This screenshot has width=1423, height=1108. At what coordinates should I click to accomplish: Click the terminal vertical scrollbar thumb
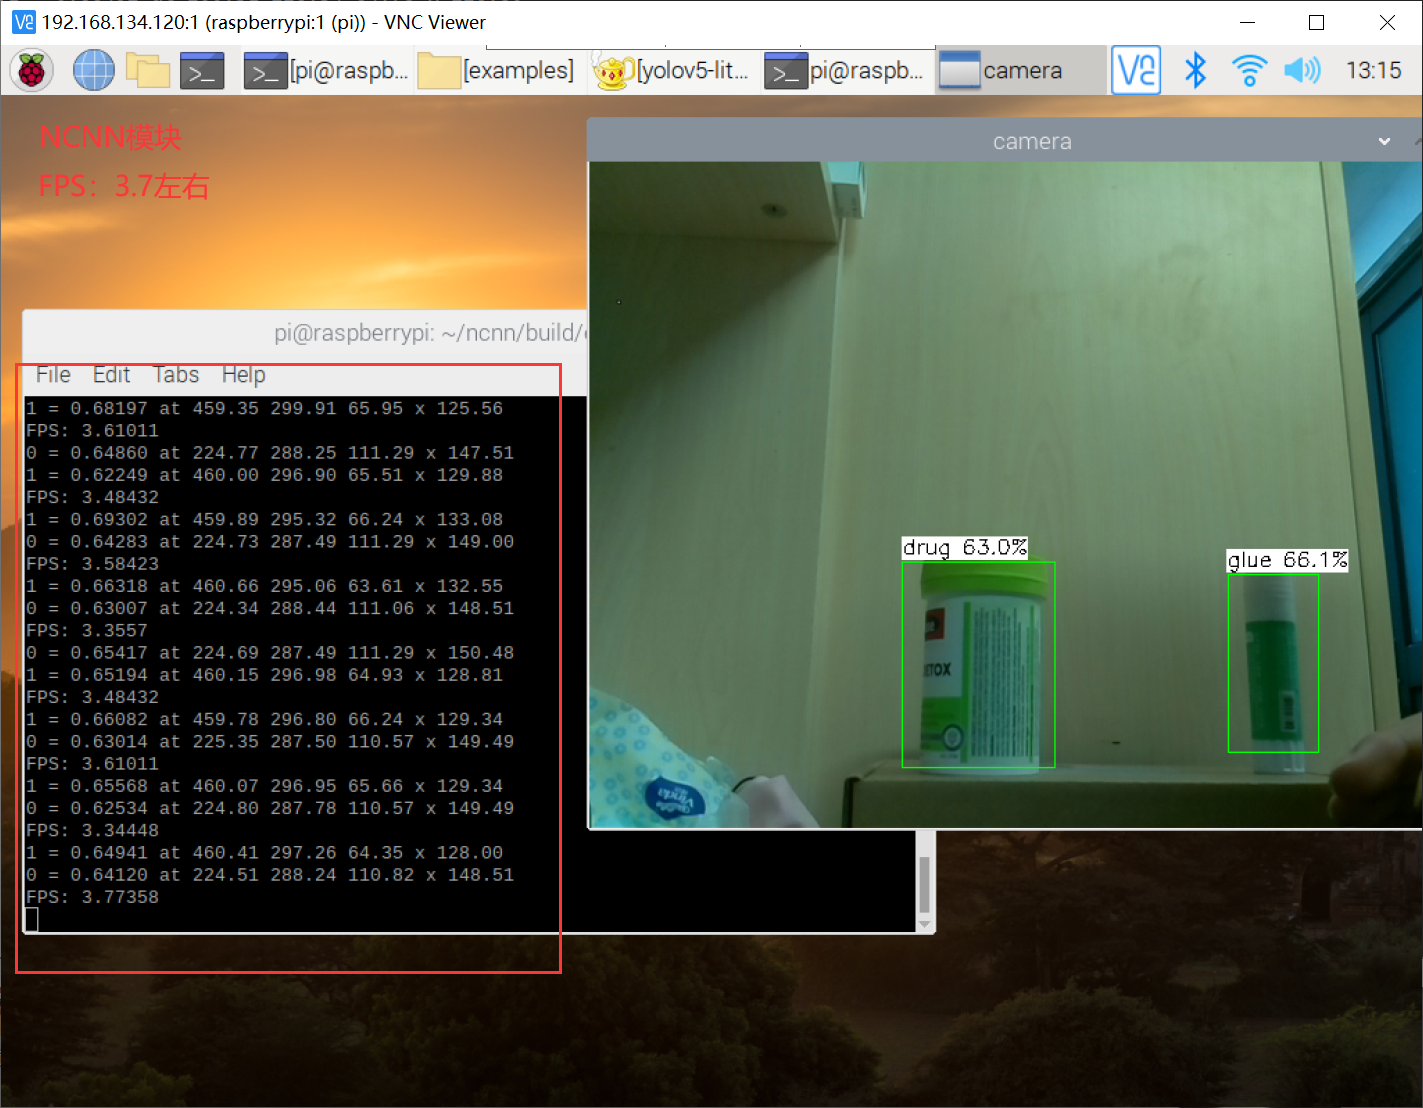(925, 883)
